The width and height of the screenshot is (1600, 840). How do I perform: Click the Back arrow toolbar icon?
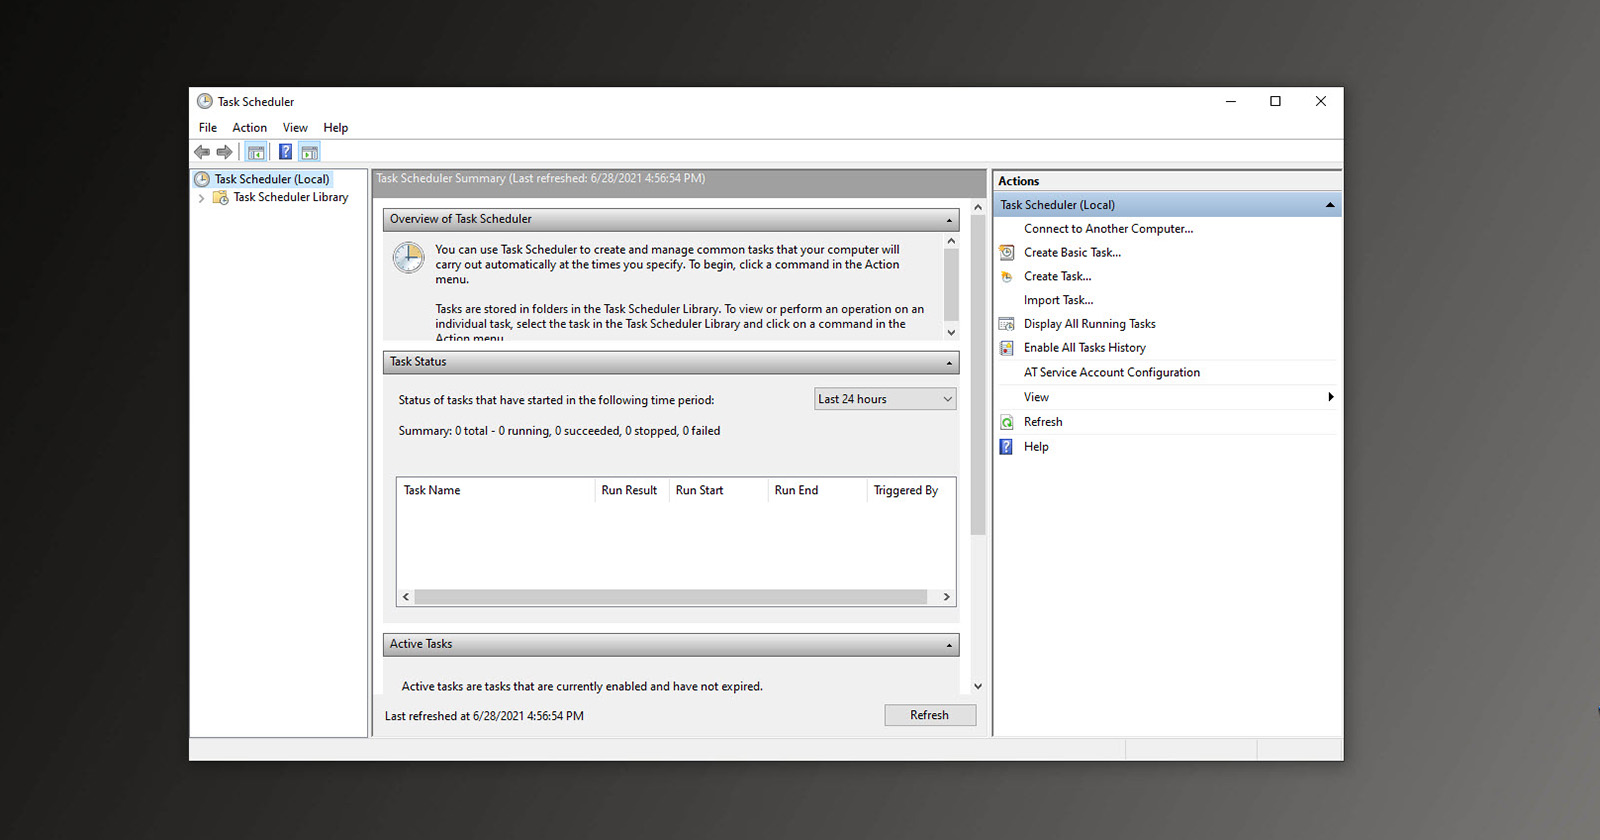pyautogui.click(x=202, y=152)
